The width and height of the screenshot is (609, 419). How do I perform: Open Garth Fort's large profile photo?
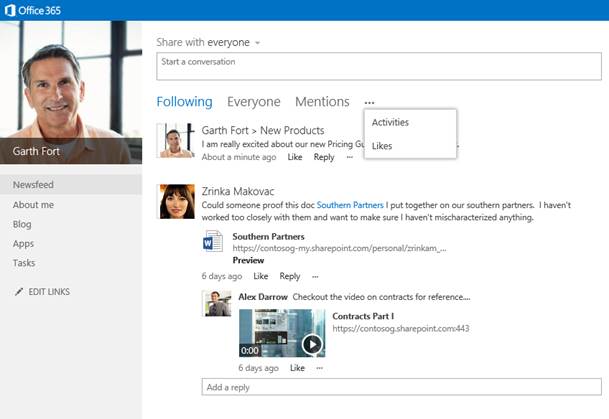tap(71, 92)
